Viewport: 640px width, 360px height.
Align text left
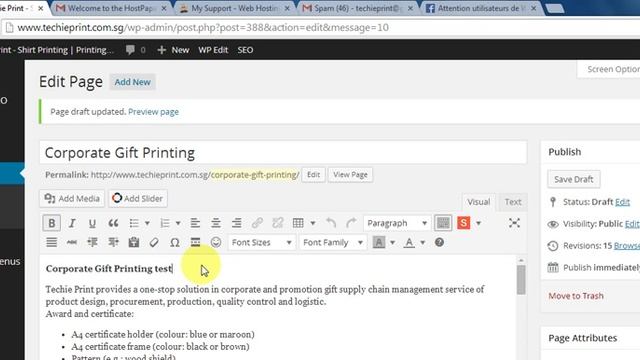[195, 223]
